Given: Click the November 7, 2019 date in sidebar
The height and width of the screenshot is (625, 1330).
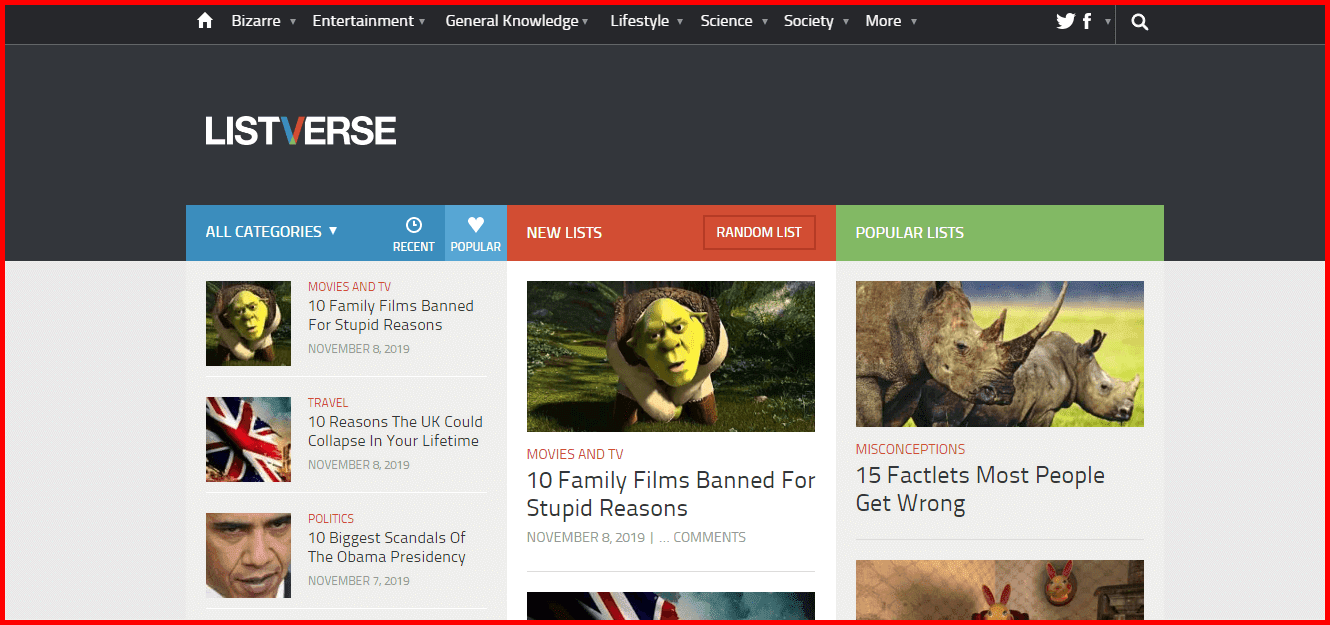Looking at the screenshot, I should (359, 581).
